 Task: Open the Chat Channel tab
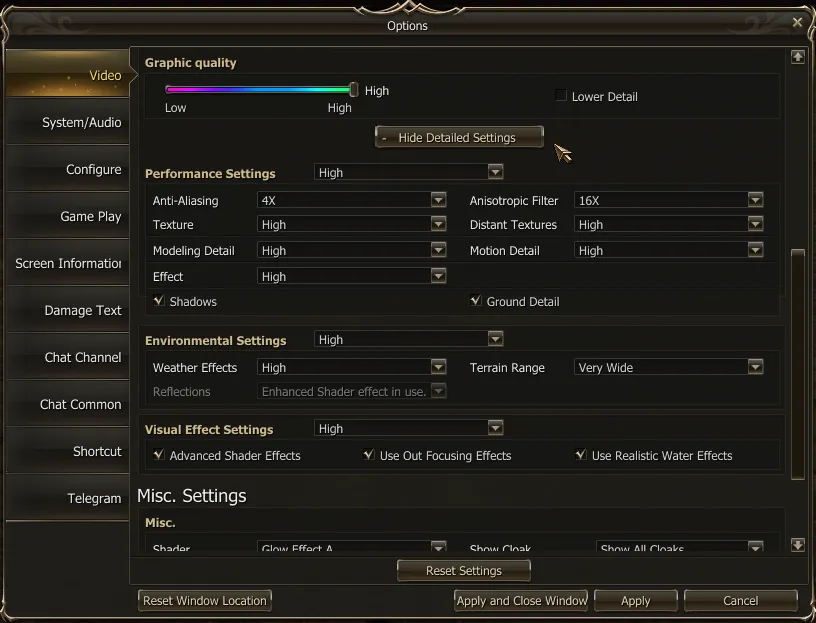(x=68, y=357)
